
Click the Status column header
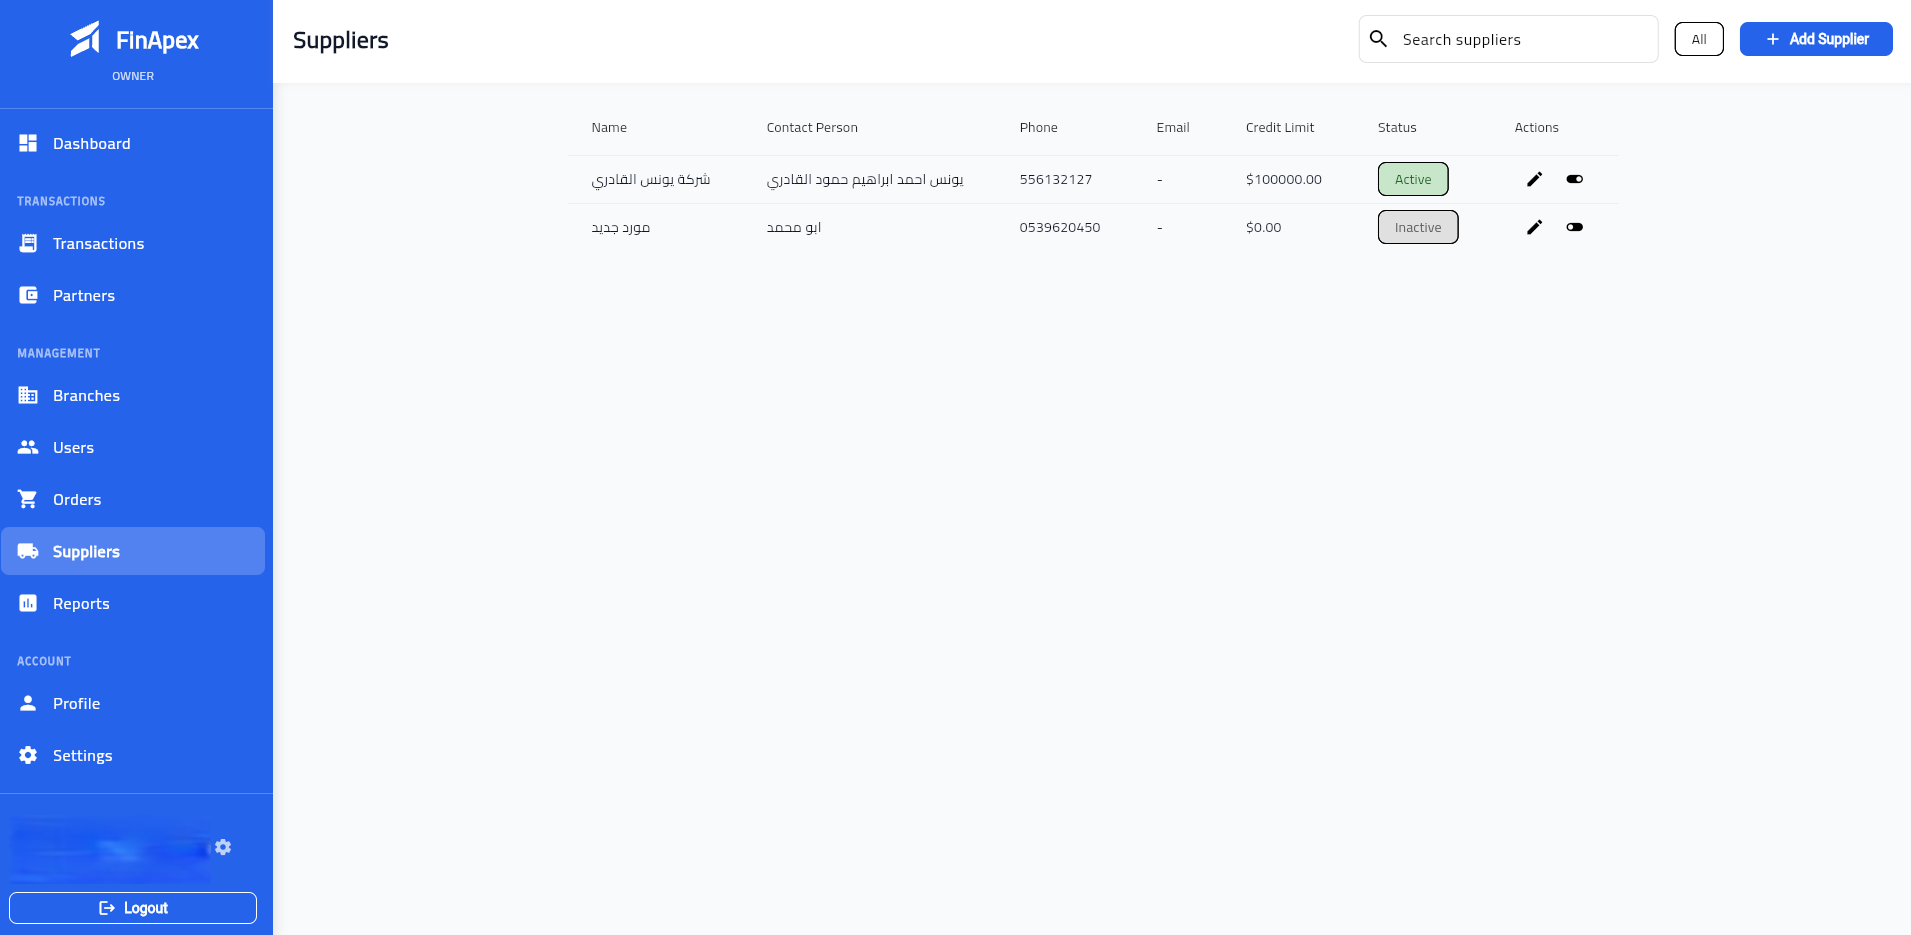[1397, 127]
